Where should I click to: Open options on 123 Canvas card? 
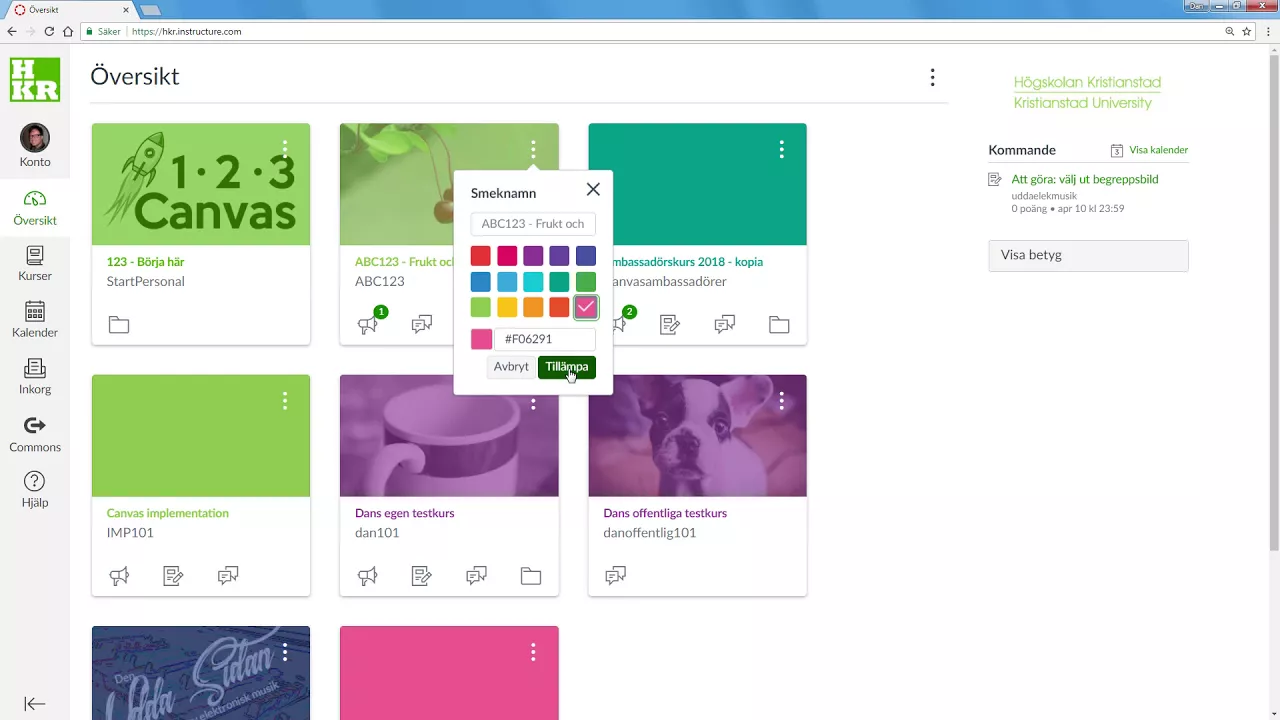click(x=285, y=149)
